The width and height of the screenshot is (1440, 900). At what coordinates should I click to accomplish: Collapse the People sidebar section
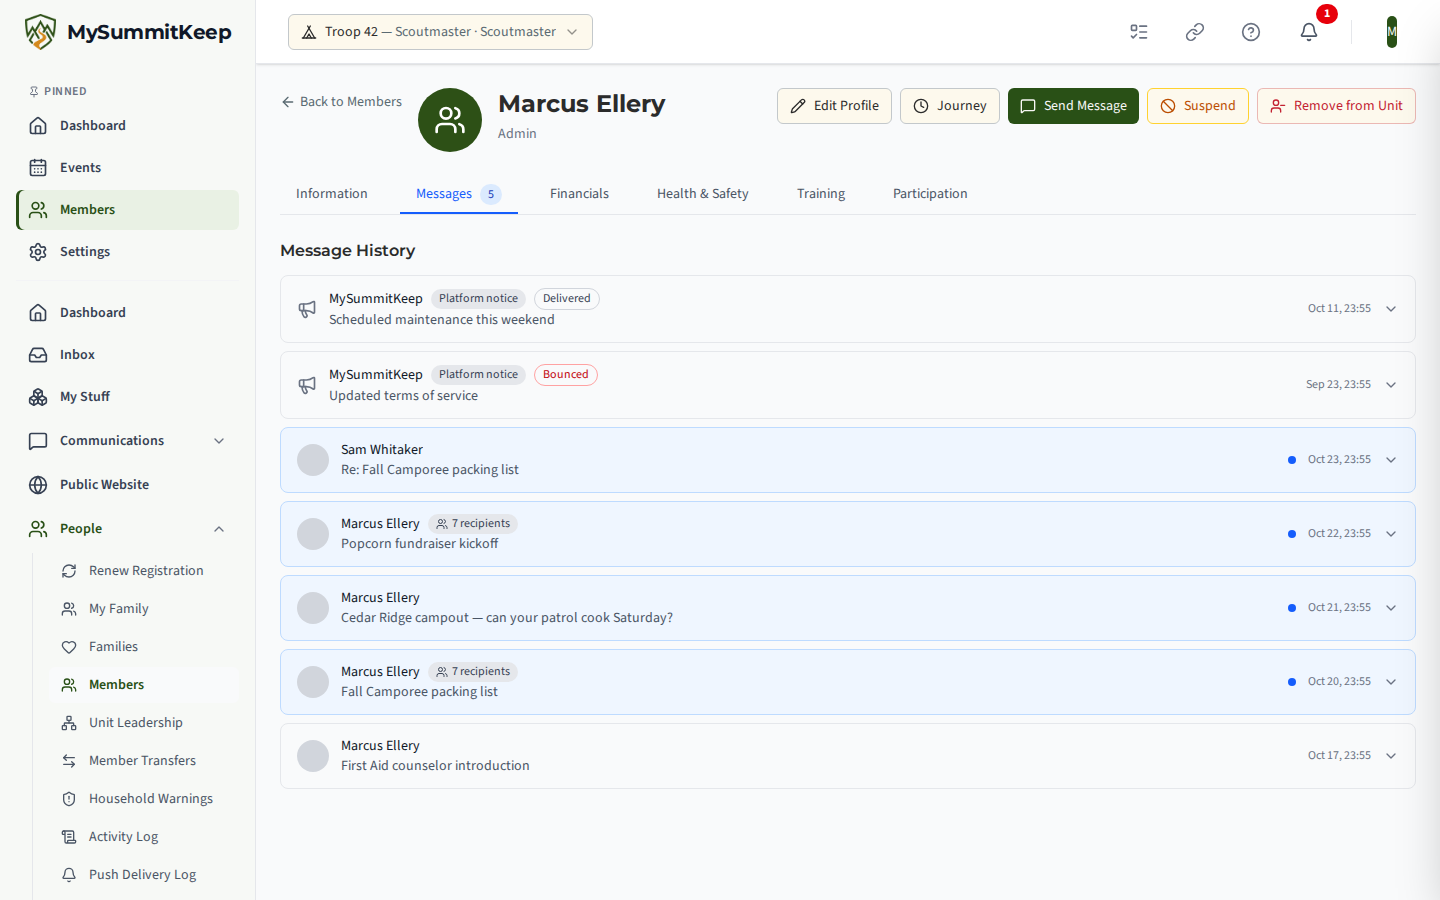tap(128, 529)
